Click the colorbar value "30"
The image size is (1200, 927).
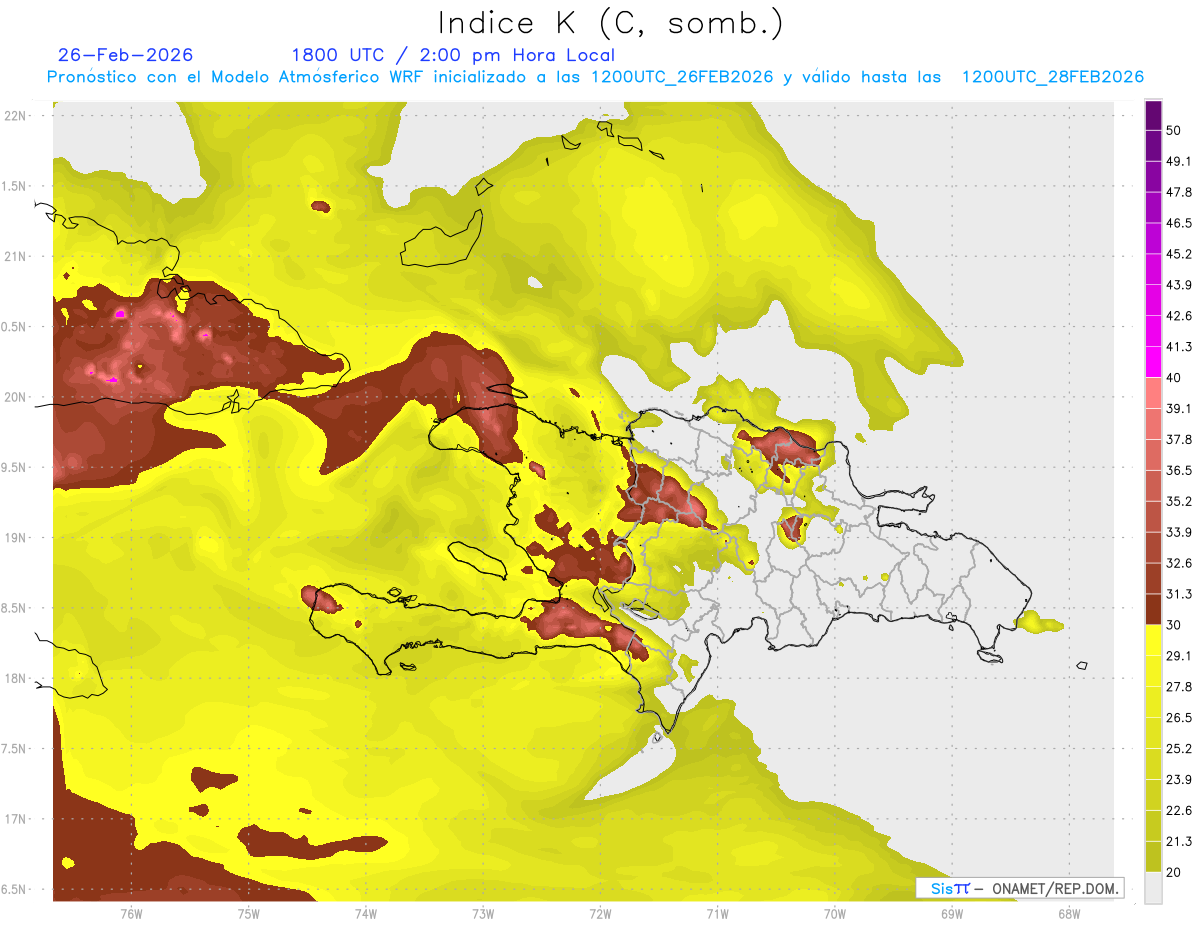pos(1174,625)
